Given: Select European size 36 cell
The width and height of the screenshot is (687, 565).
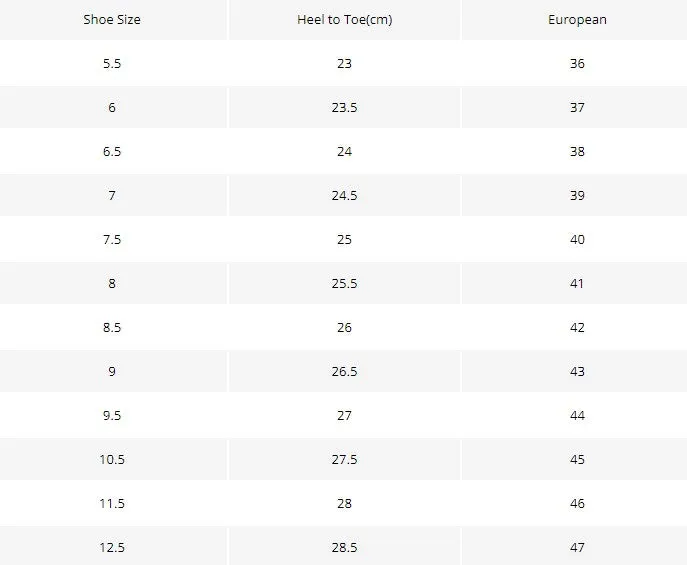Looking at the screenshot, I should [x=577, y=64].
